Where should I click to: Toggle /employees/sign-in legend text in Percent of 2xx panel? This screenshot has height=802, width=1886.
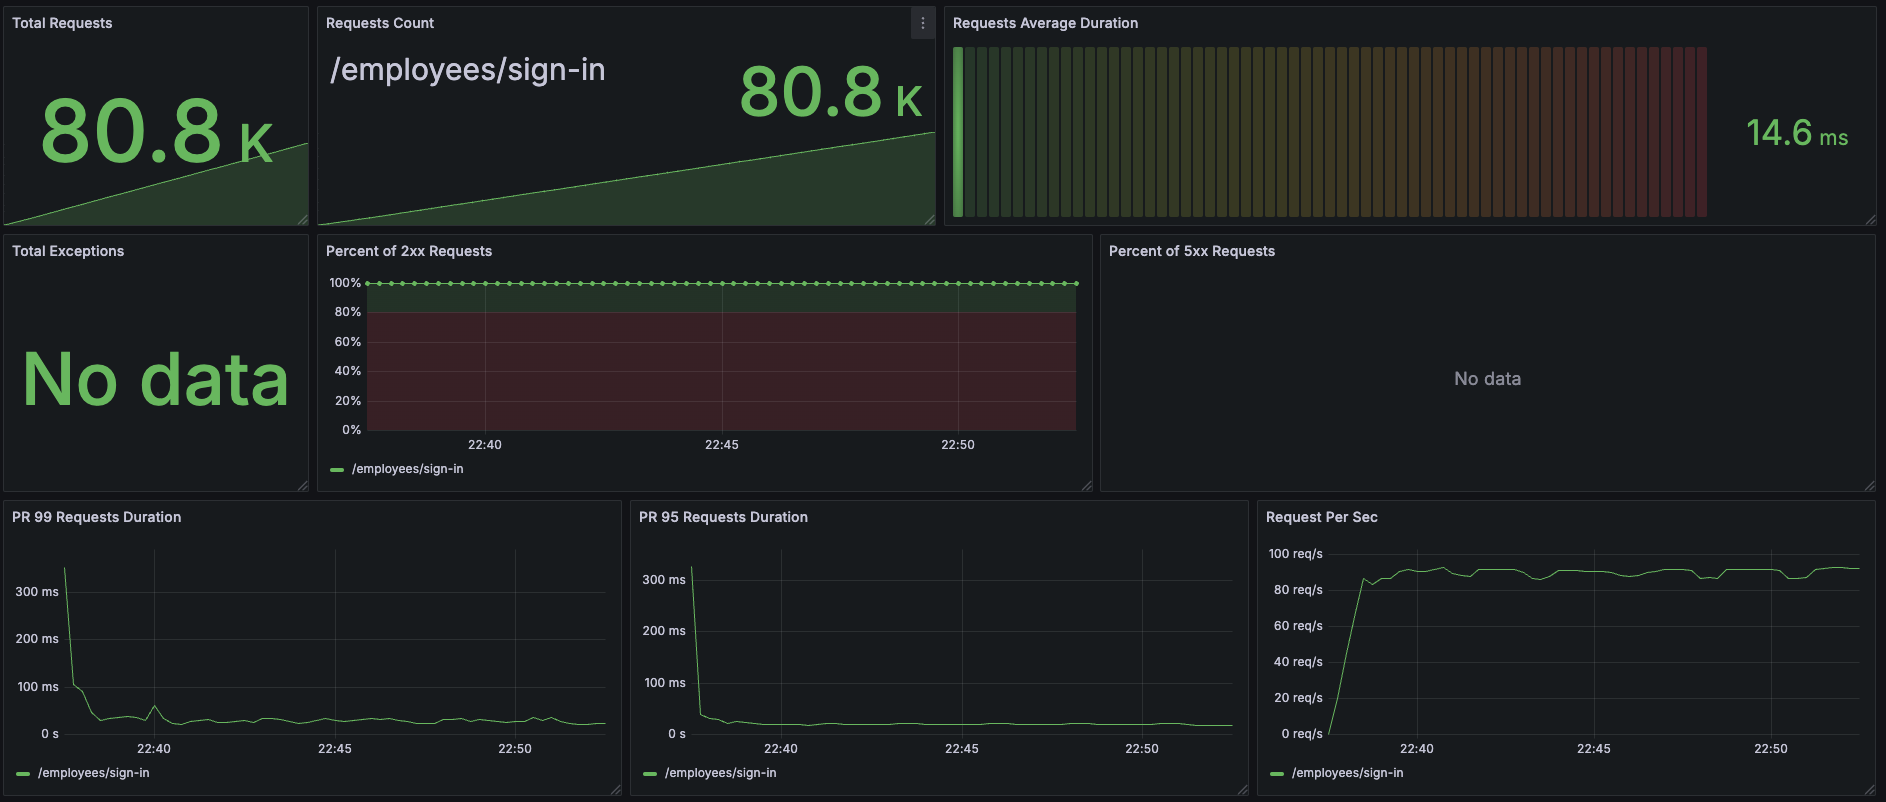[408, 469]
